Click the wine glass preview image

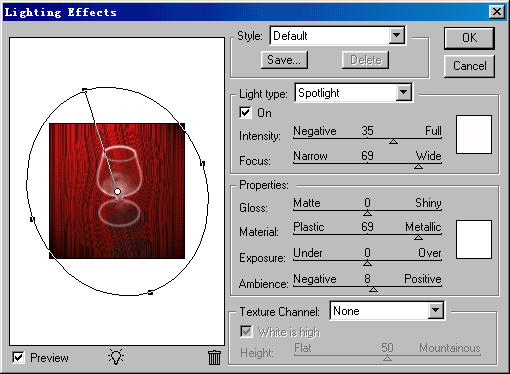point(117,191)
